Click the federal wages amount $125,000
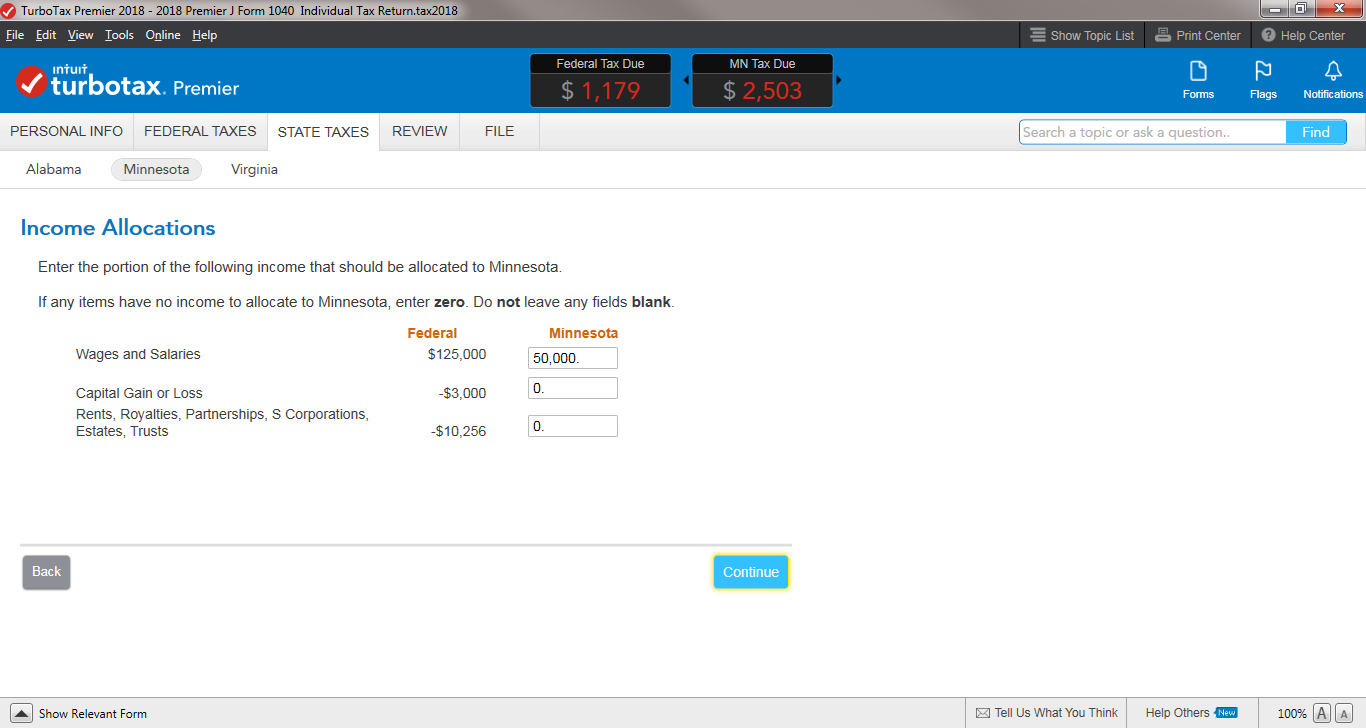 (x=457, y=354)
